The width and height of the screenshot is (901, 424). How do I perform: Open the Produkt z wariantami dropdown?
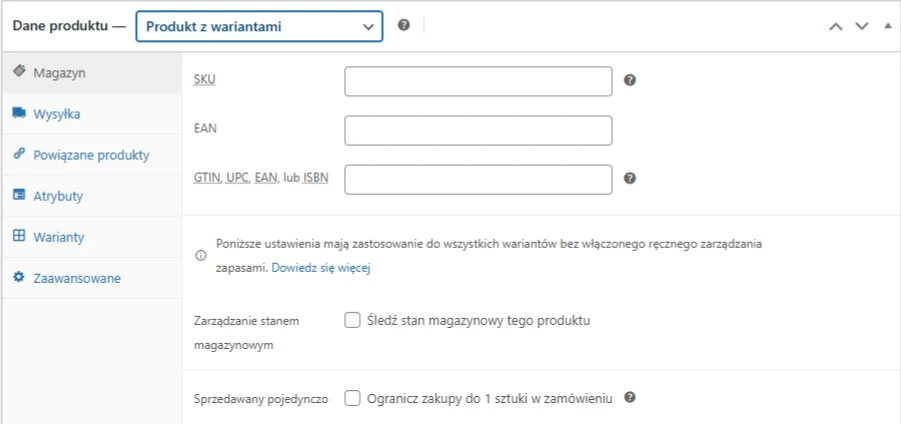(259, 26)
